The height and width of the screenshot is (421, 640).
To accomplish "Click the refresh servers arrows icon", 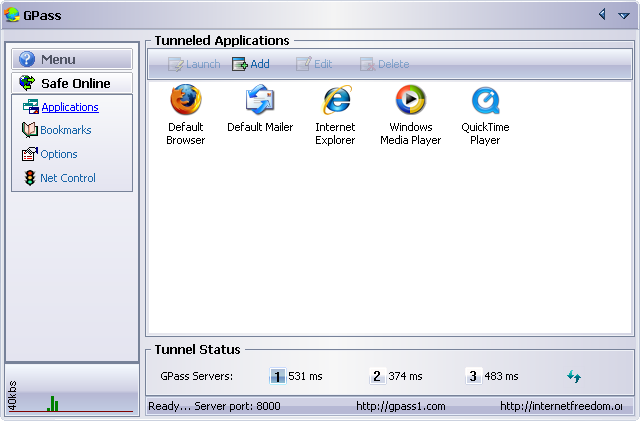I will pos(574,376).
